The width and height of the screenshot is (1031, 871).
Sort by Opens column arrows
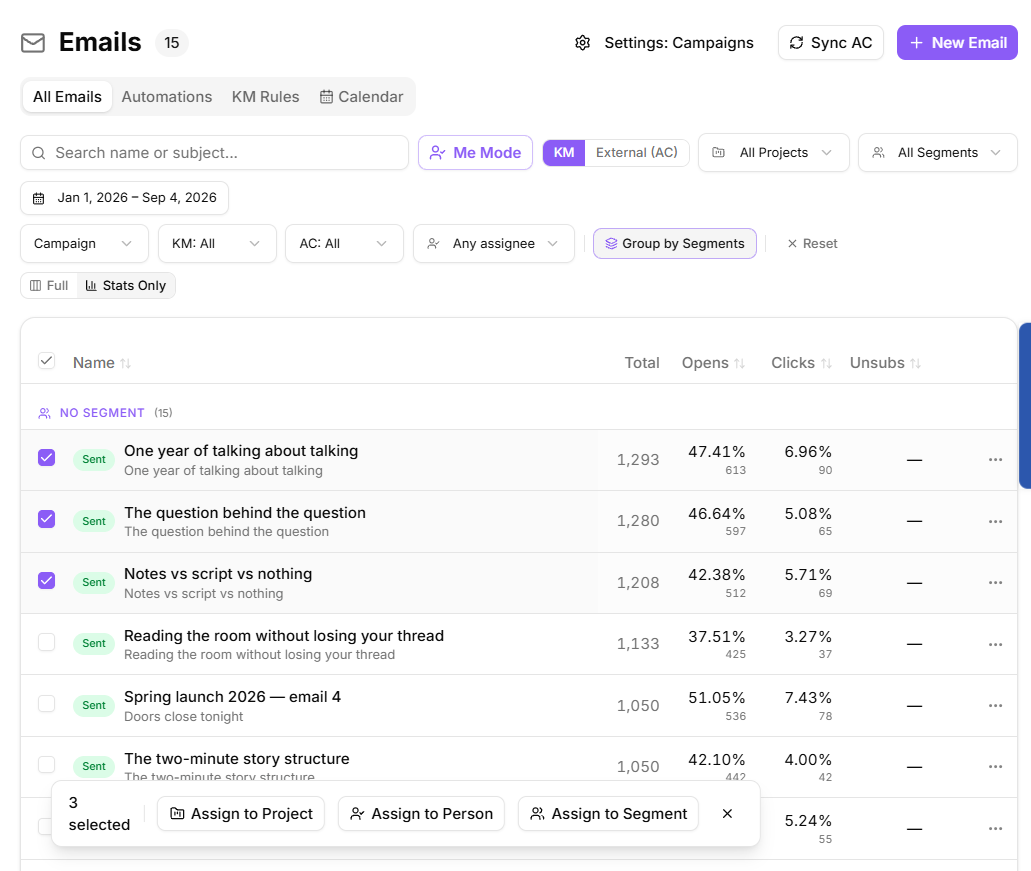(739, 363)
